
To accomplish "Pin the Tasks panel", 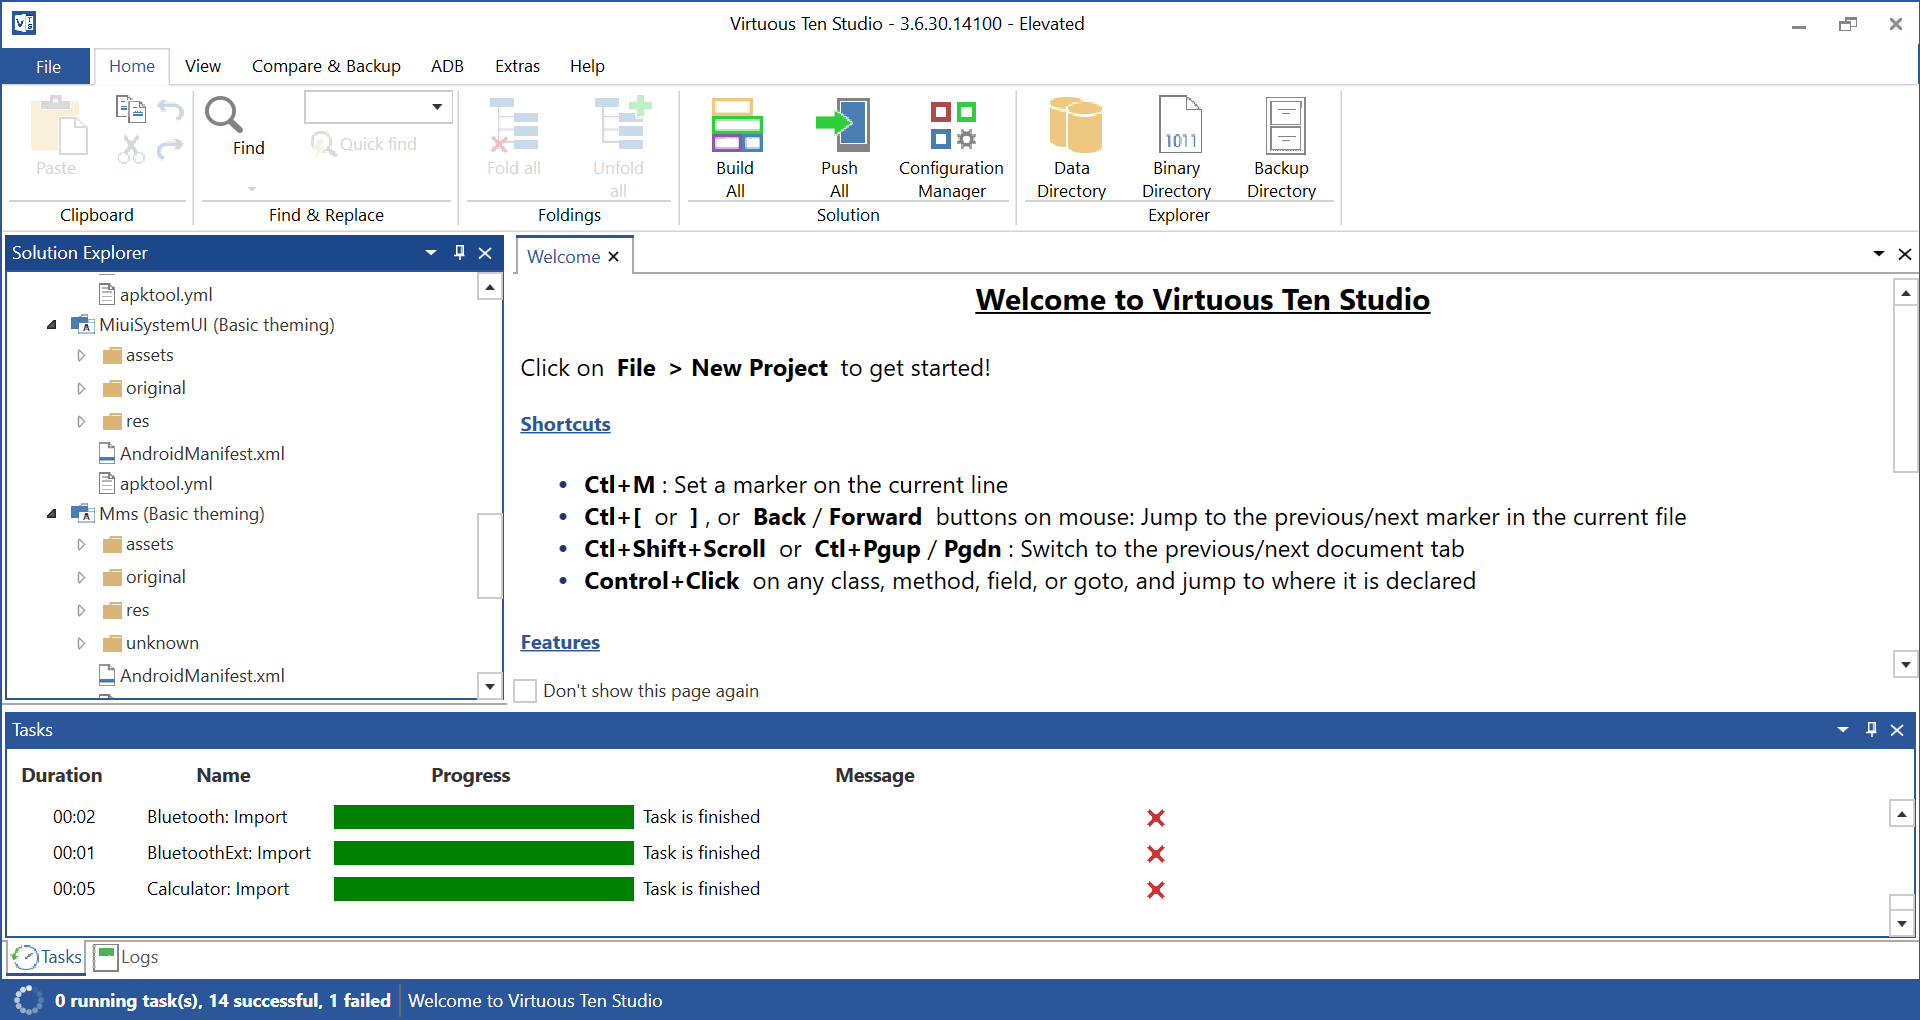I will [1871, 730].
